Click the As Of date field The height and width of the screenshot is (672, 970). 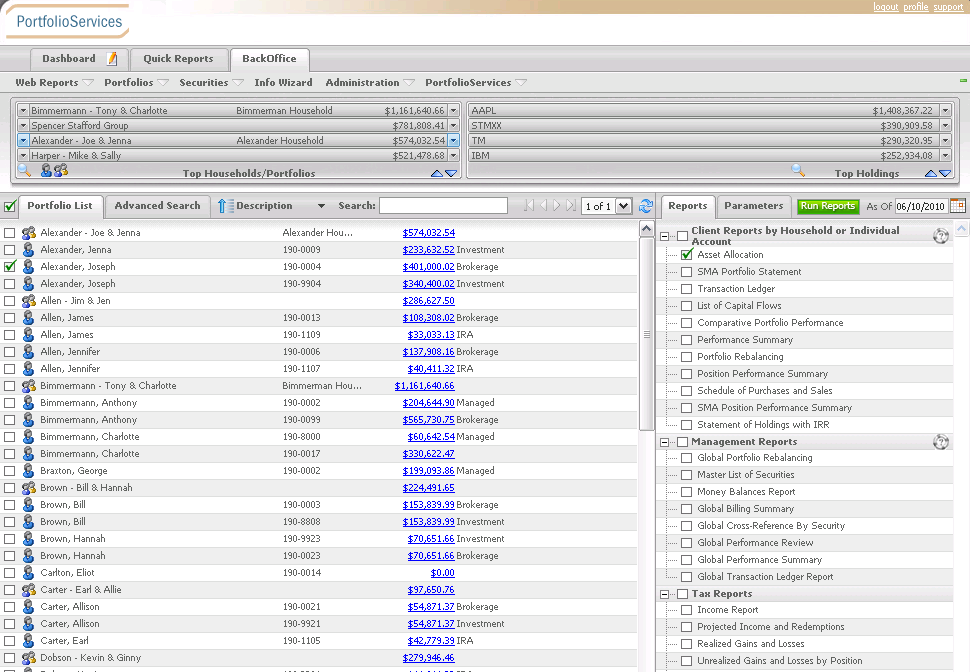pos(921,206)
